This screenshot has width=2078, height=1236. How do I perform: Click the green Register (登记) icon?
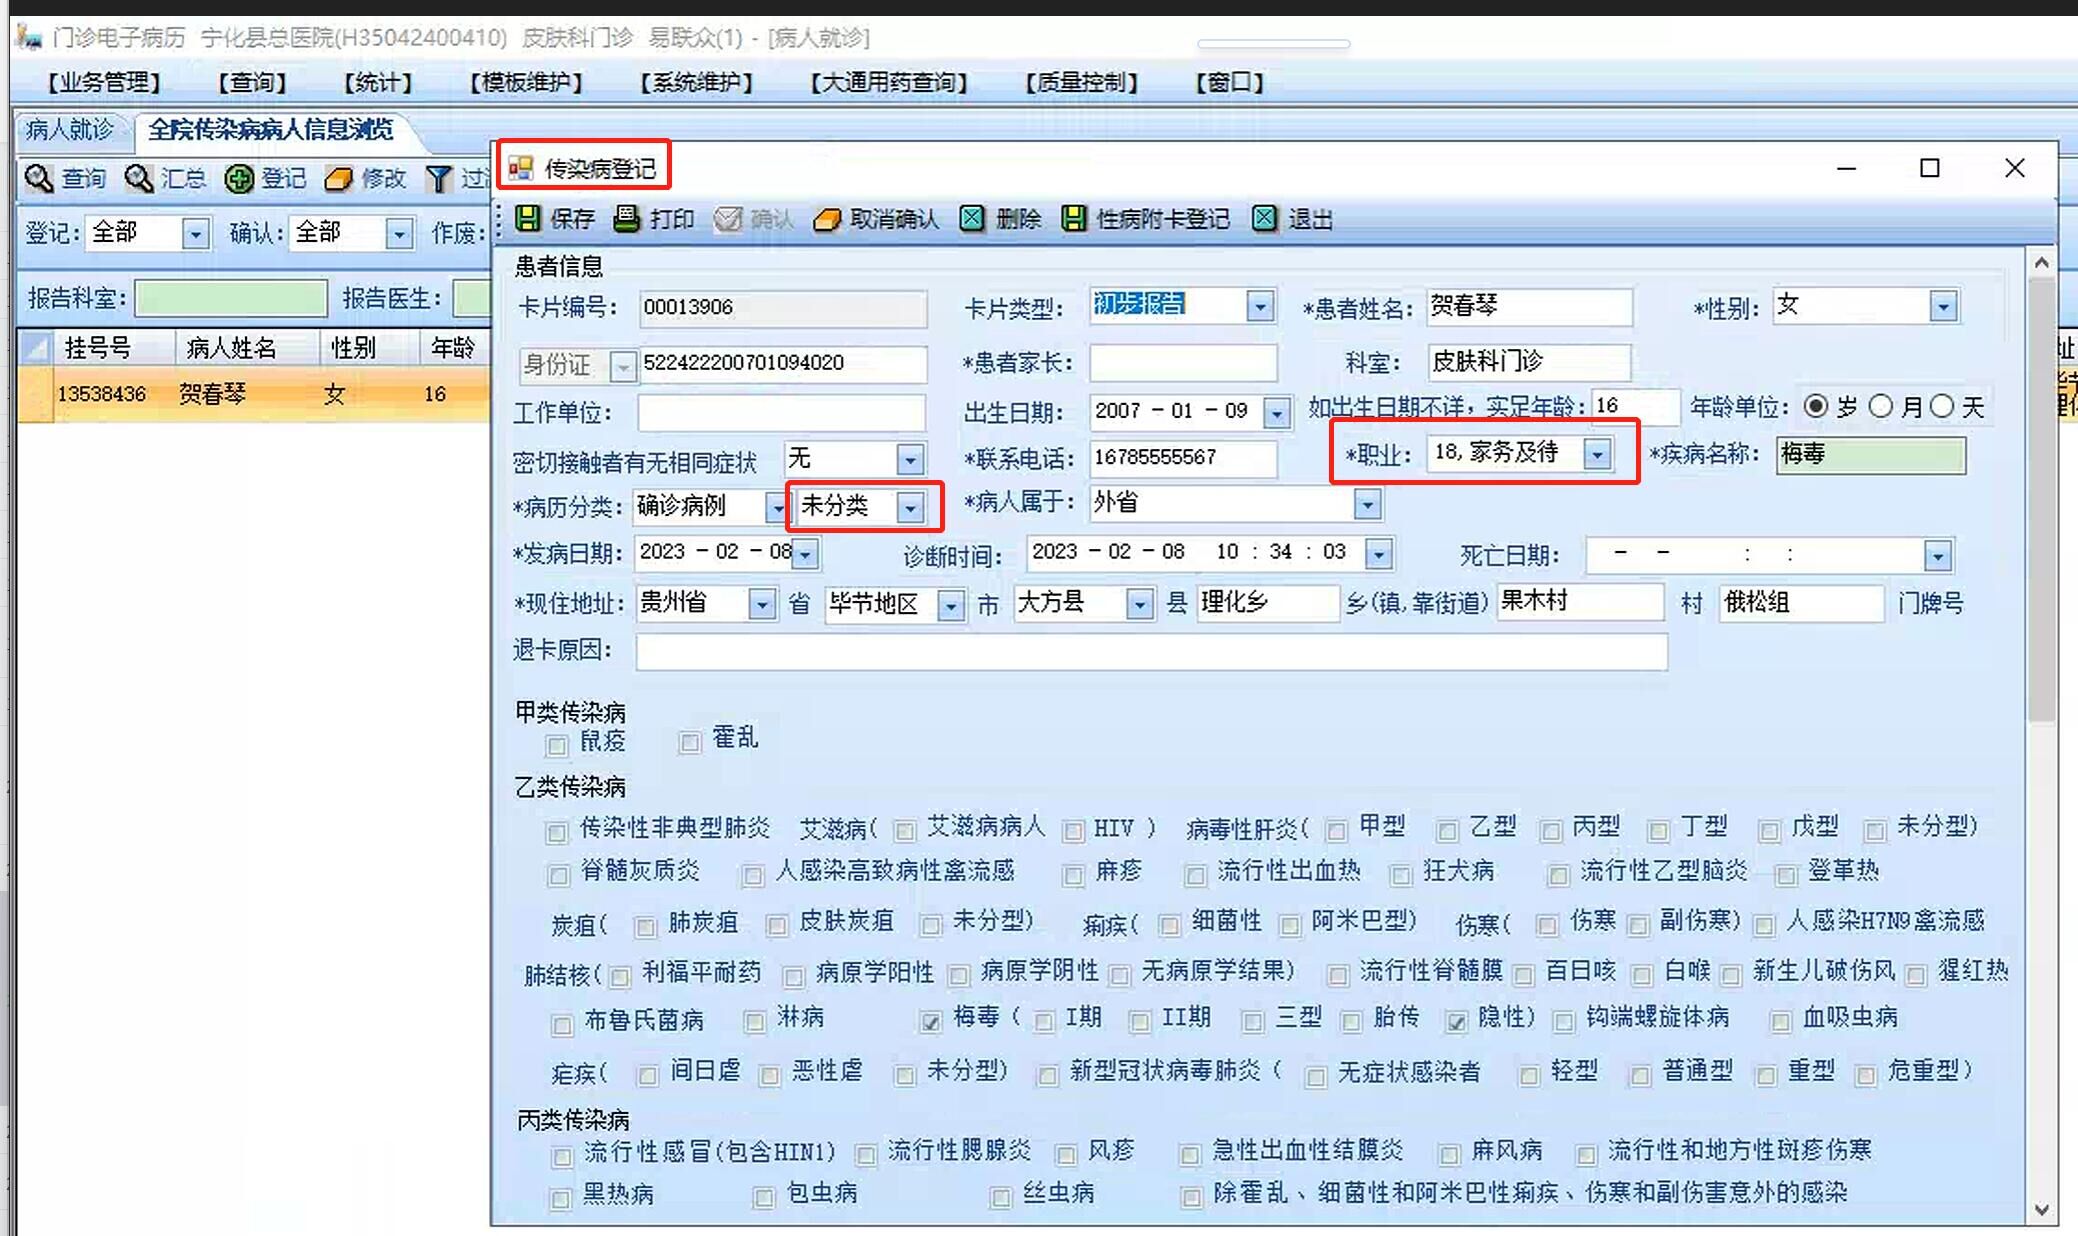[x=239, y=179]
